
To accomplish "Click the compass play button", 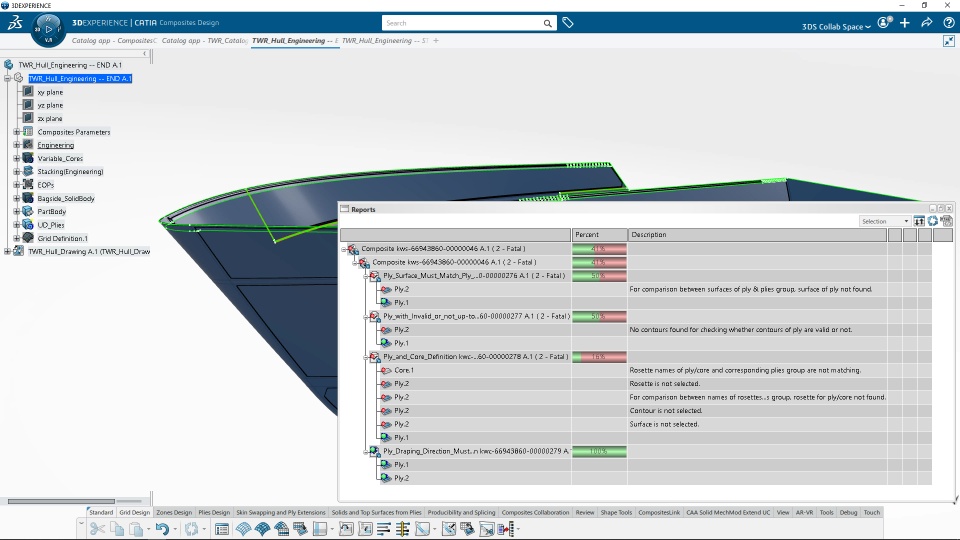I will pos(48,29).
